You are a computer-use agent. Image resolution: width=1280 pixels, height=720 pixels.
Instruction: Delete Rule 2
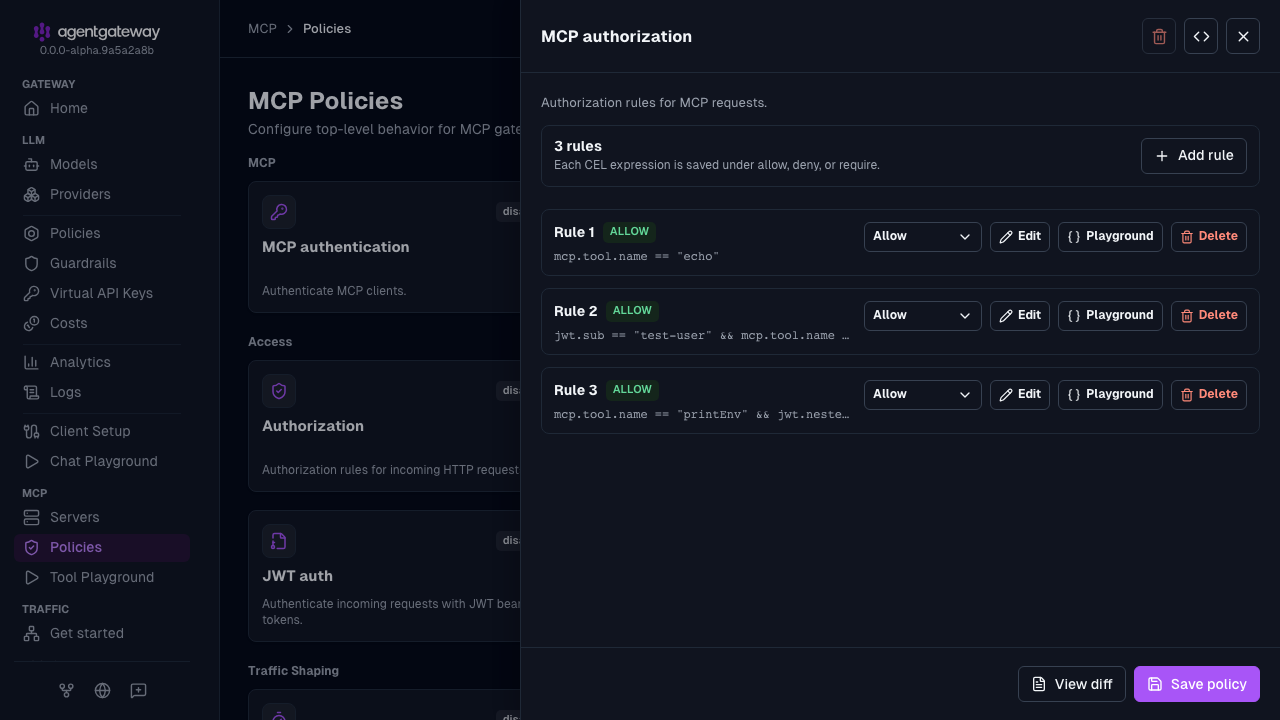(1209, 315)
